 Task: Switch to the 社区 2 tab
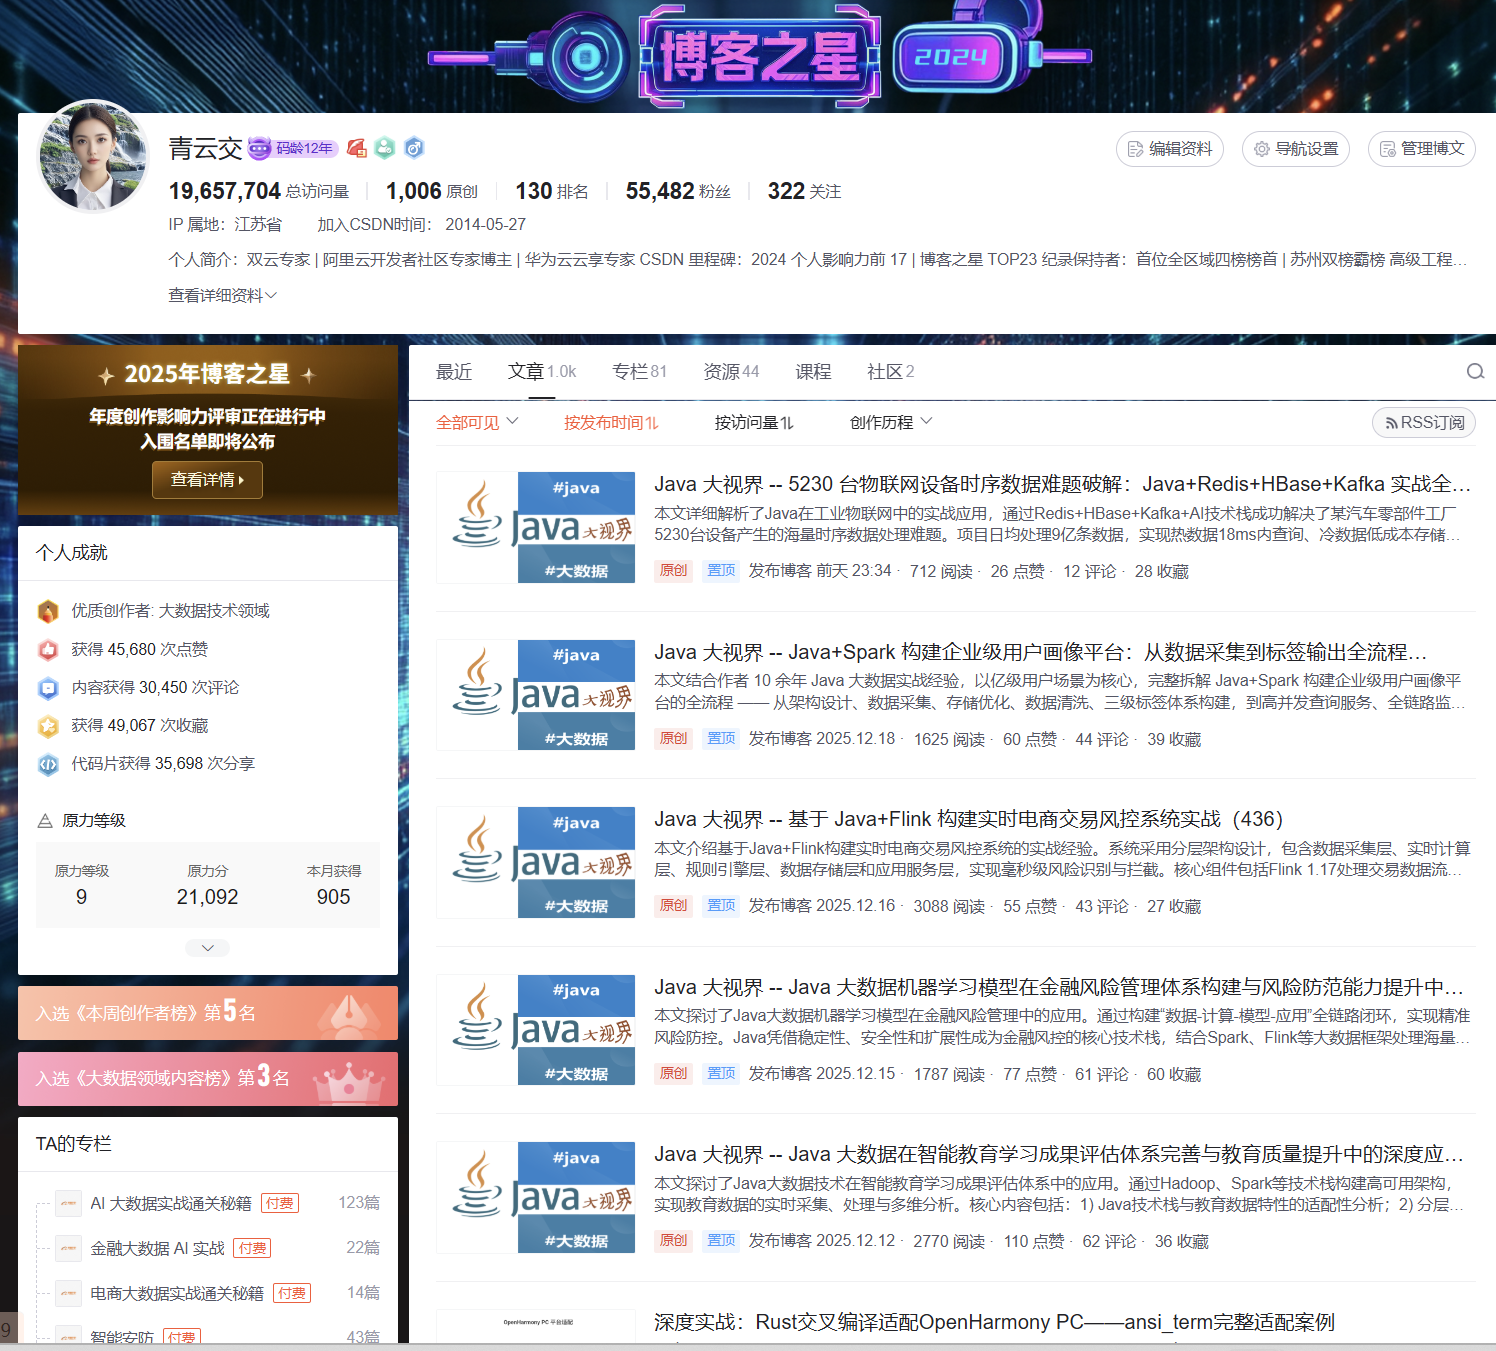[890, 372]
